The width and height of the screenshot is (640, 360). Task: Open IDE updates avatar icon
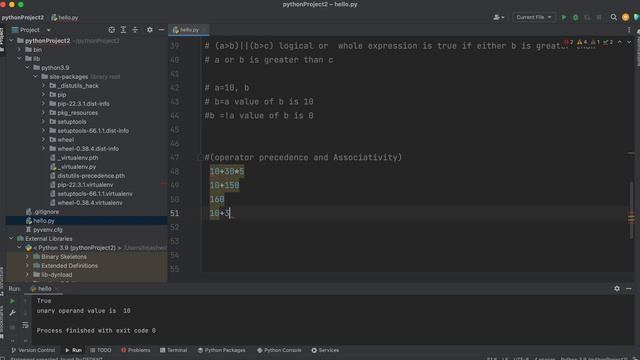pyautogui.click(x=625, y=18)
